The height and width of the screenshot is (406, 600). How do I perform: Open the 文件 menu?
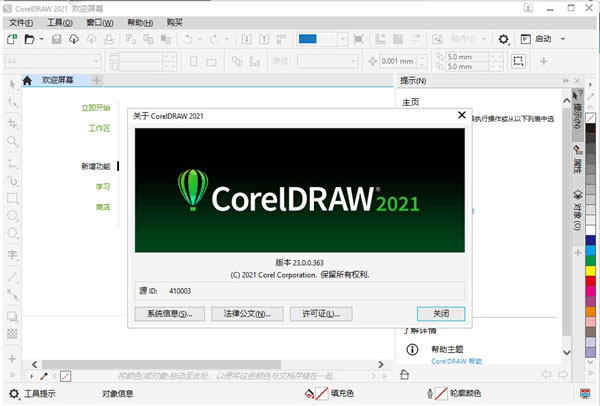click(x=21, y=23)
